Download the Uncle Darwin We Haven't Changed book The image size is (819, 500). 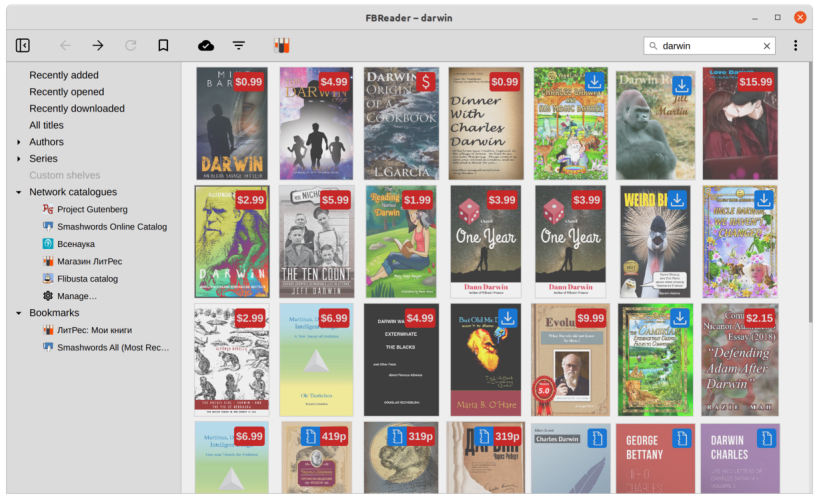point(764,200)
